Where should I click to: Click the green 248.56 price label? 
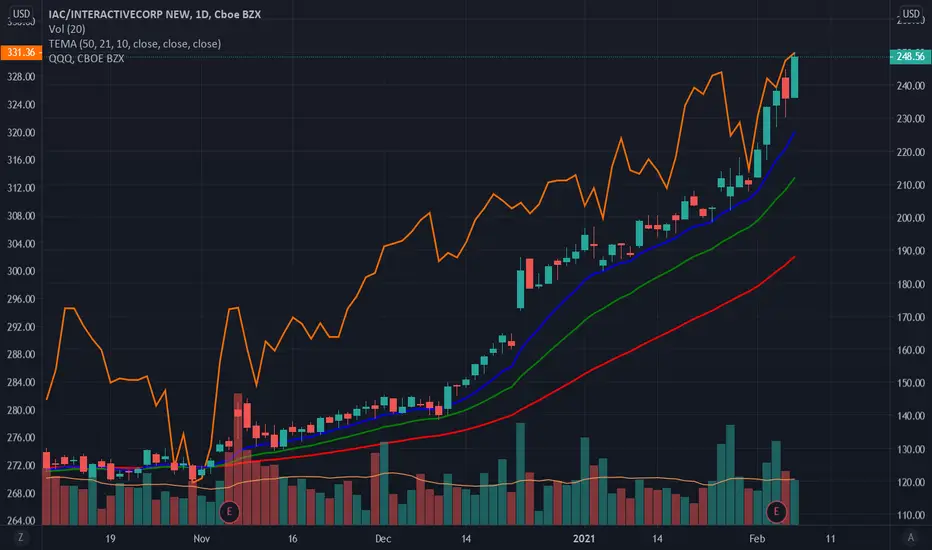coord(910,56)
